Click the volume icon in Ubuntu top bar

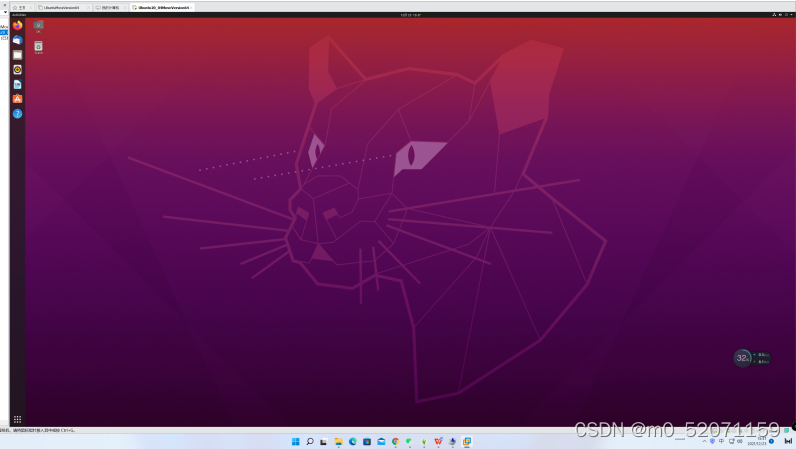pos(780,15)
